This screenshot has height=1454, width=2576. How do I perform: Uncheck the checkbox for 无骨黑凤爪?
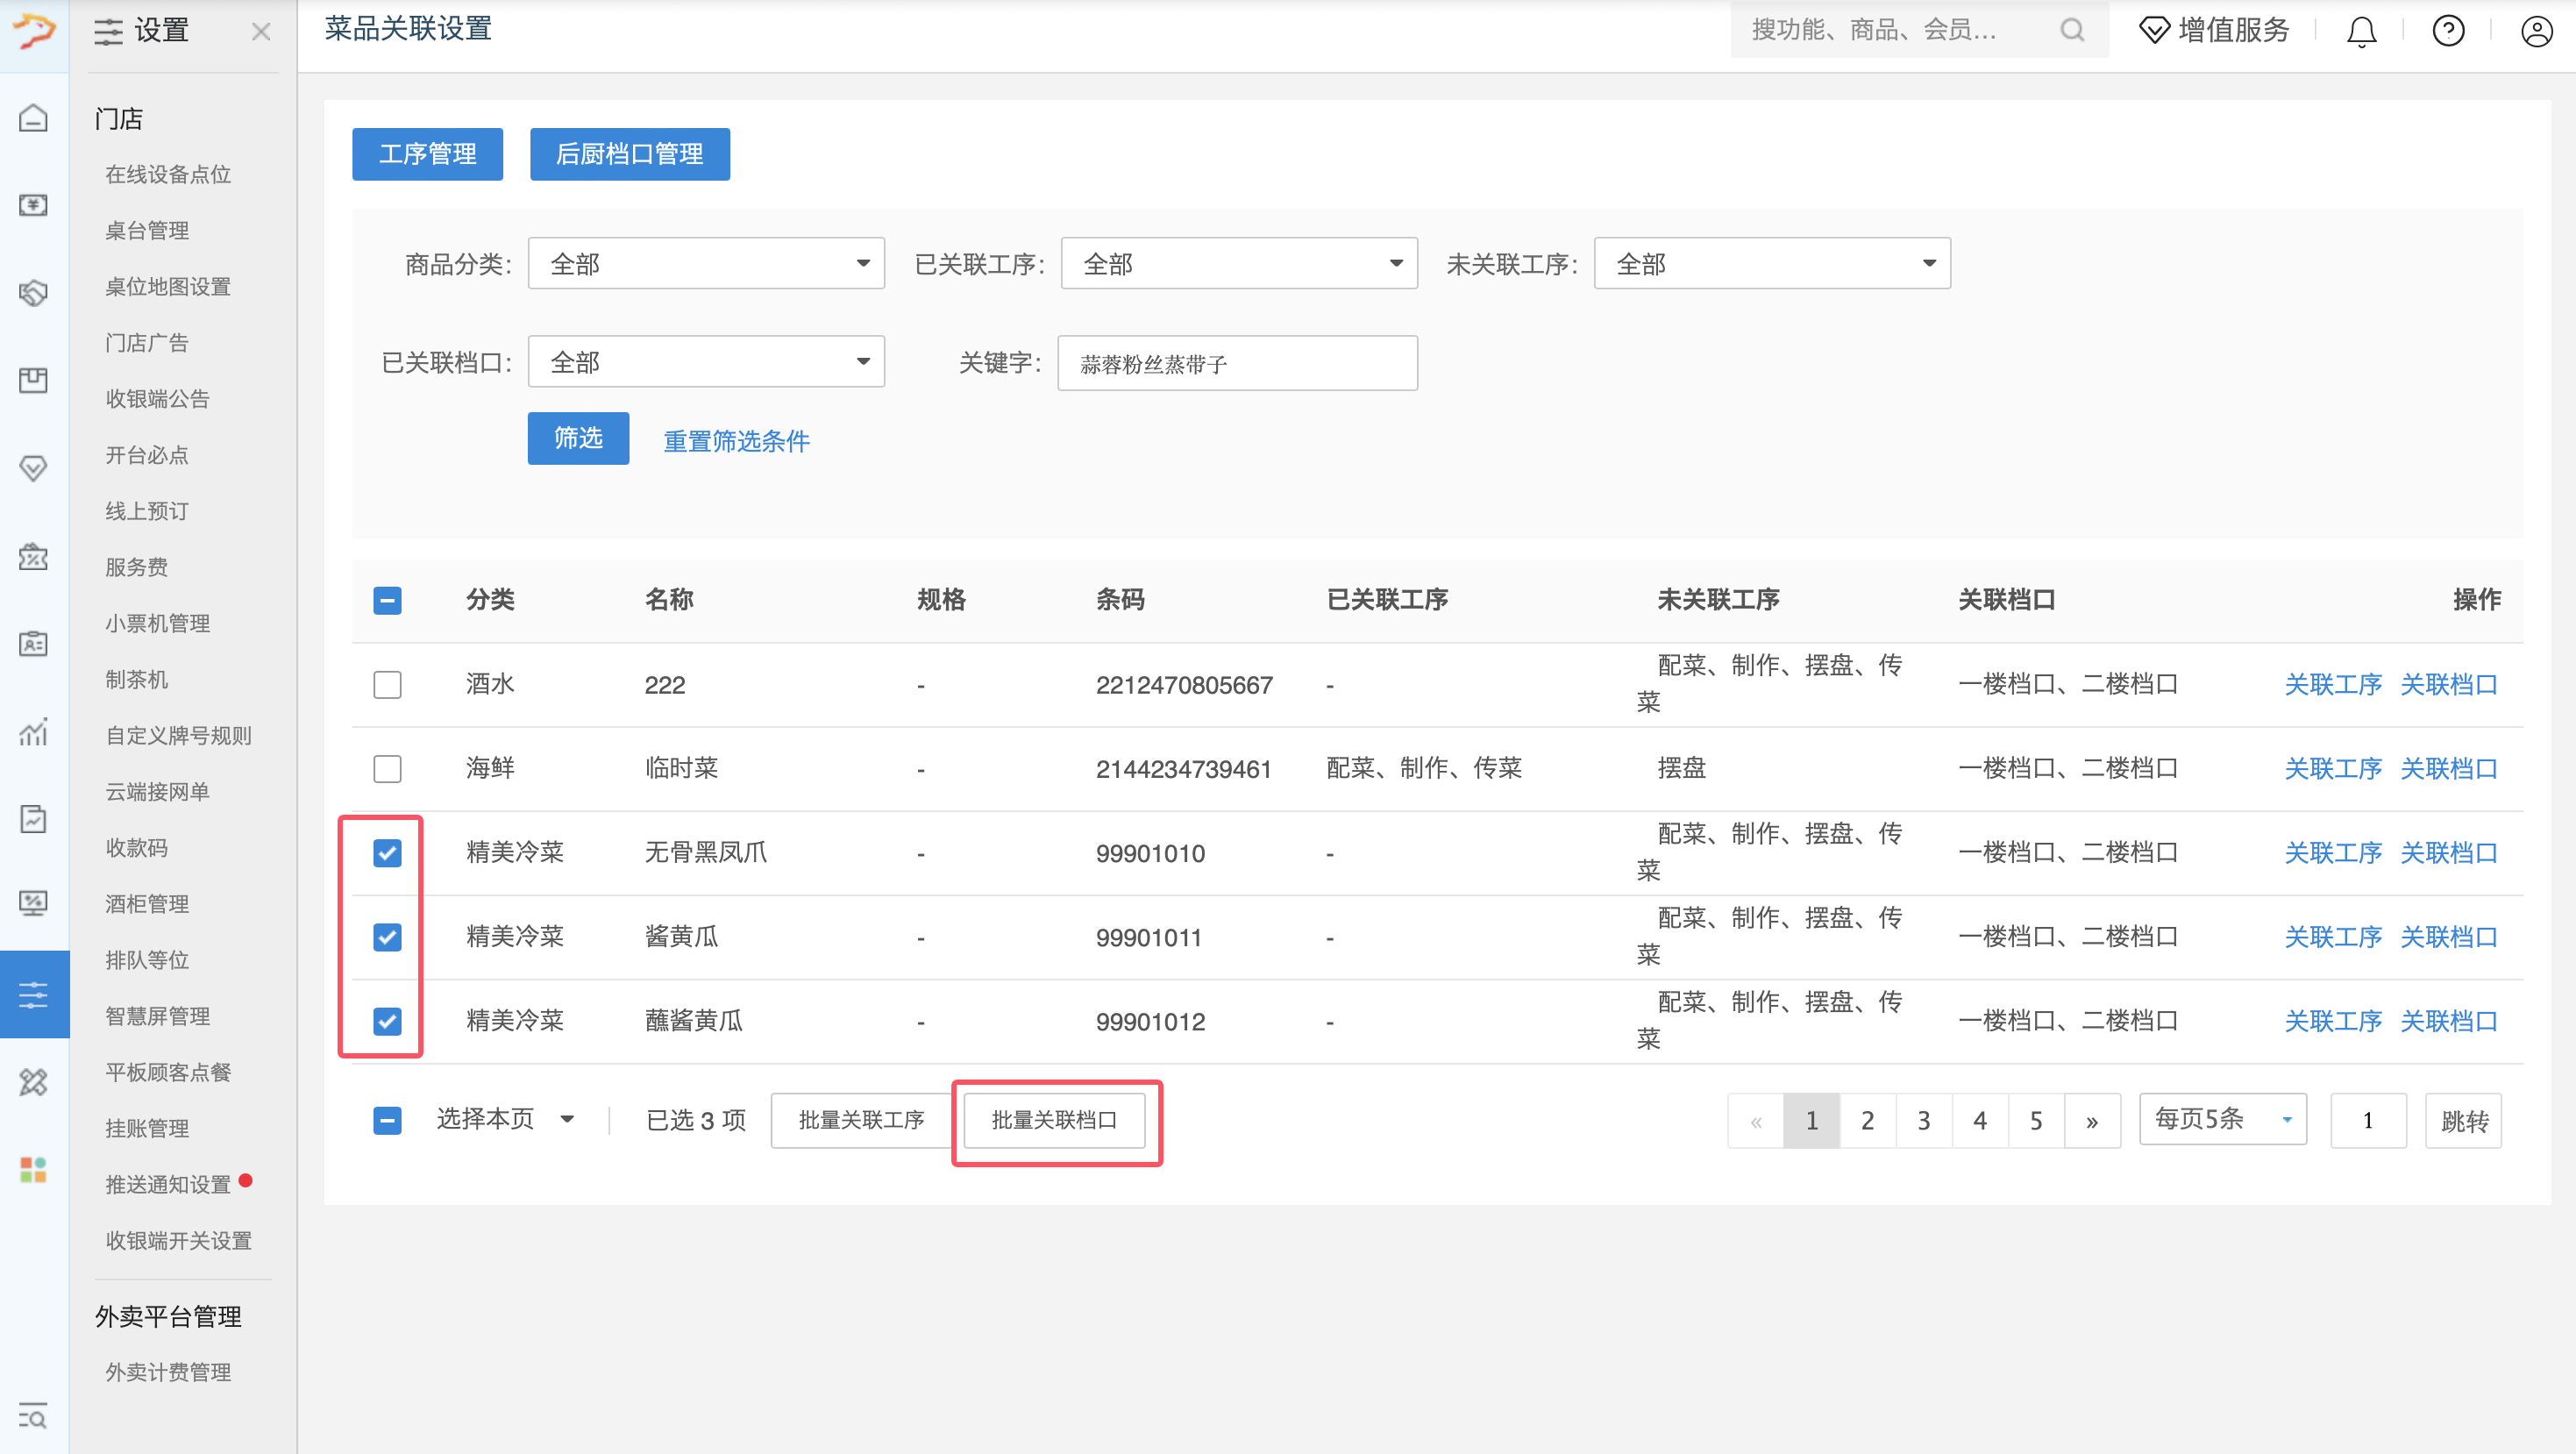point(387,853)
